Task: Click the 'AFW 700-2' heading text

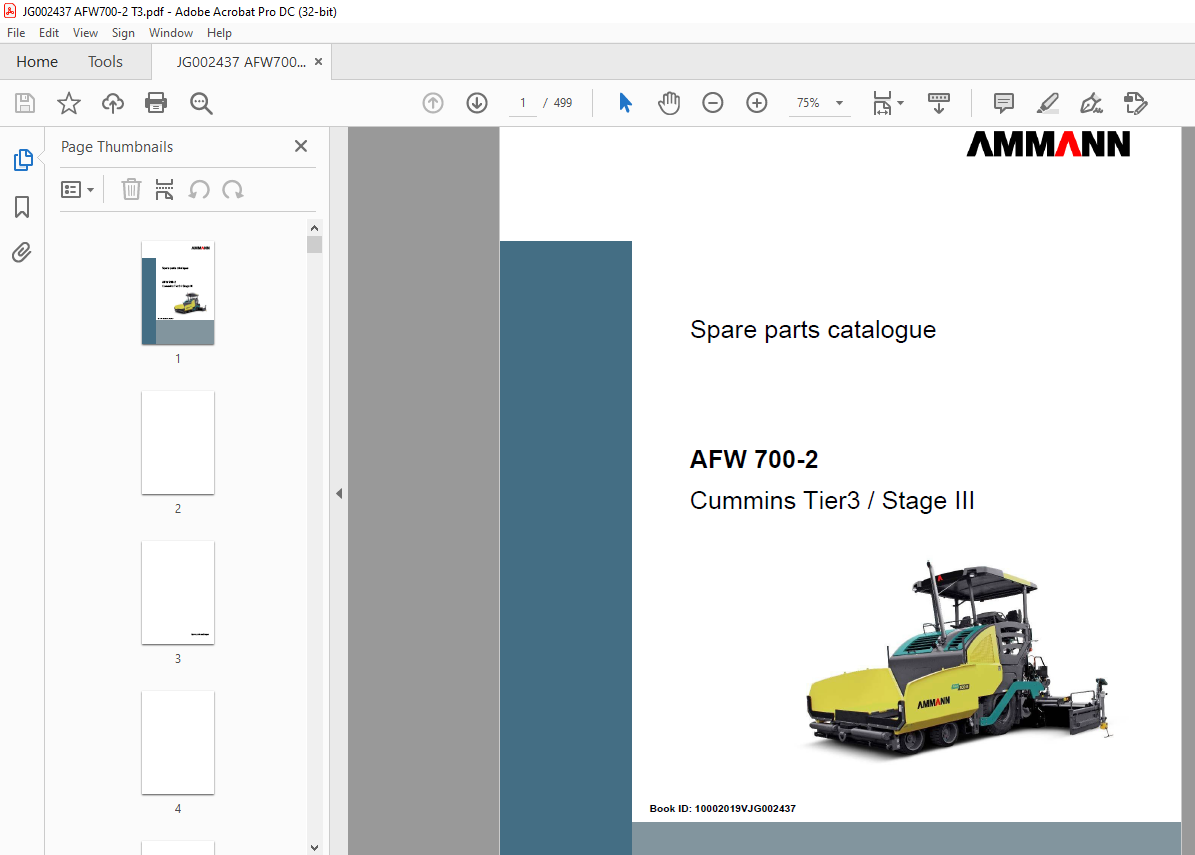Action: (x=754, y=460)
